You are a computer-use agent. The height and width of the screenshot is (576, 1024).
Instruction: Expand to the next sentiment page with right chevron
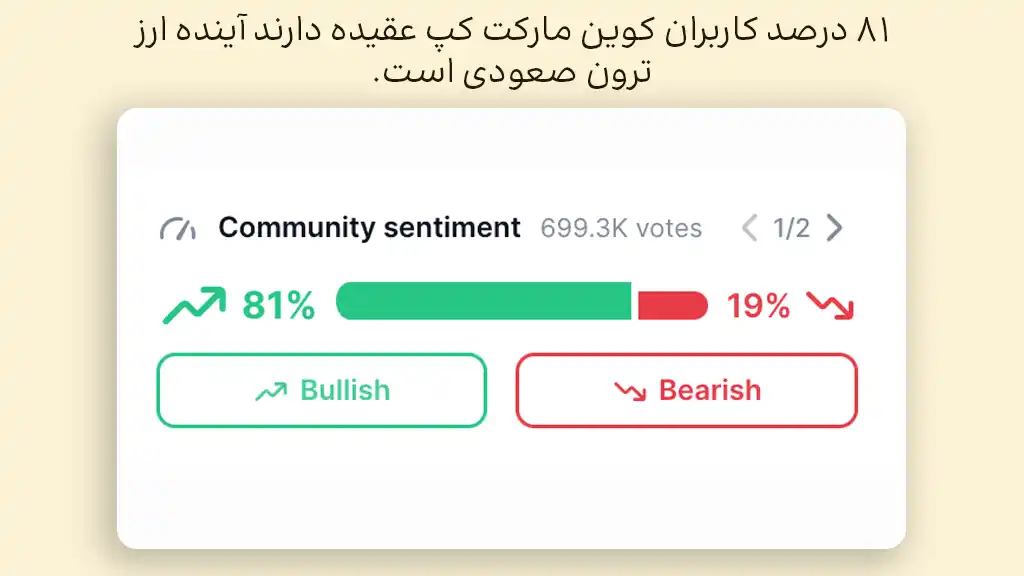pyautogui.click(x=833, y=228)
